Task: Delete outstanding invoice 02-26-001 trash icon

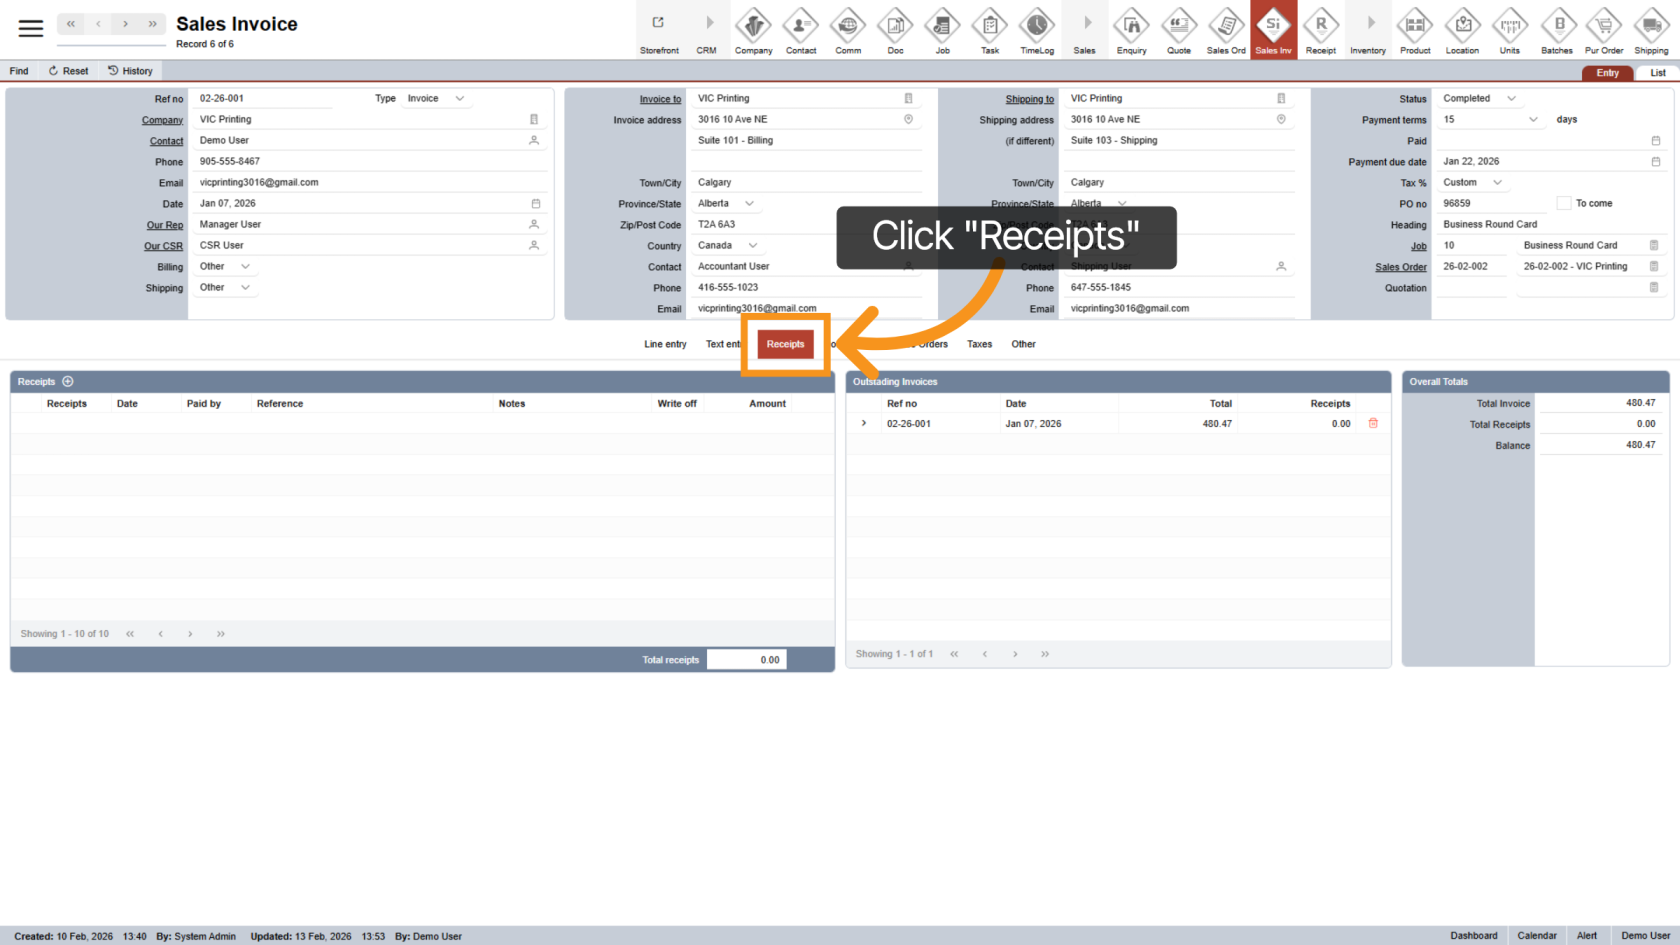Action: pos(1373,424)
